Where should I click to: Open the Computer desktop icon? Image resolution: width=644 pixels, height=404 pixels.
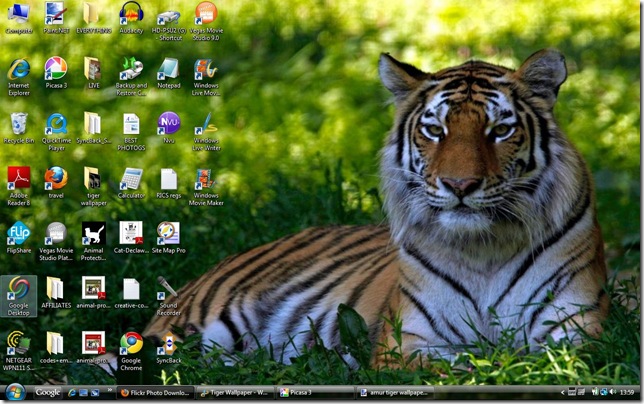point(19,18)
